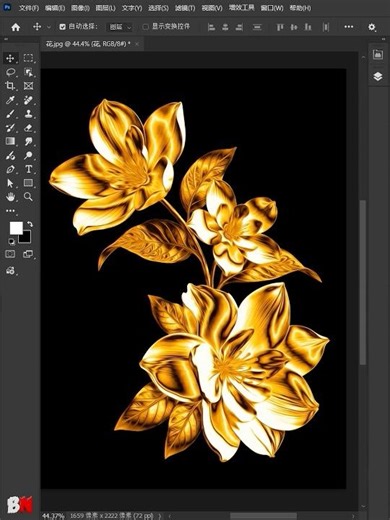Select the Smudge tool
Viewport: 390px width, 520px height.
click(x=28, y=141)
